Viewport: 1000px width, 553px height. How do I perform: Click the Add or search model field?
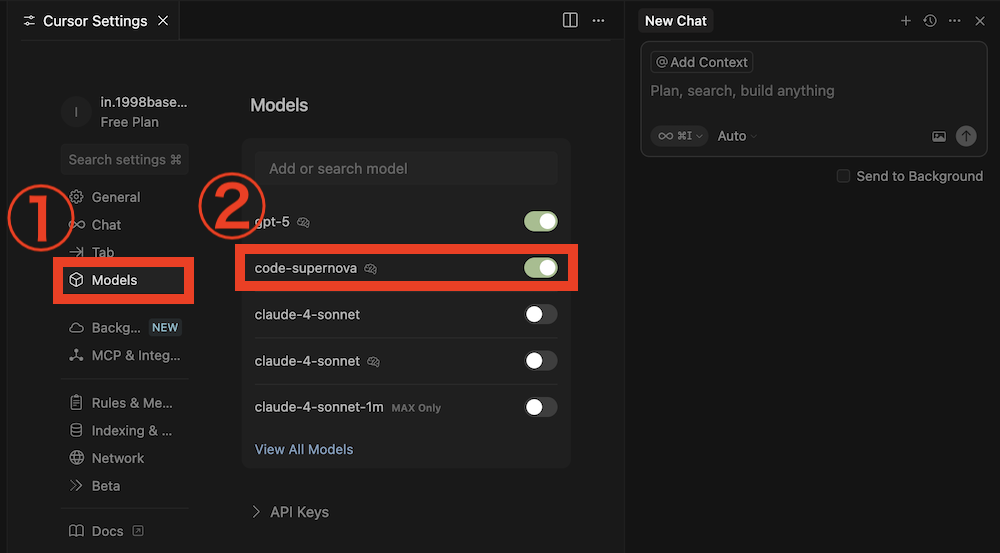click(x=406, y=168)
